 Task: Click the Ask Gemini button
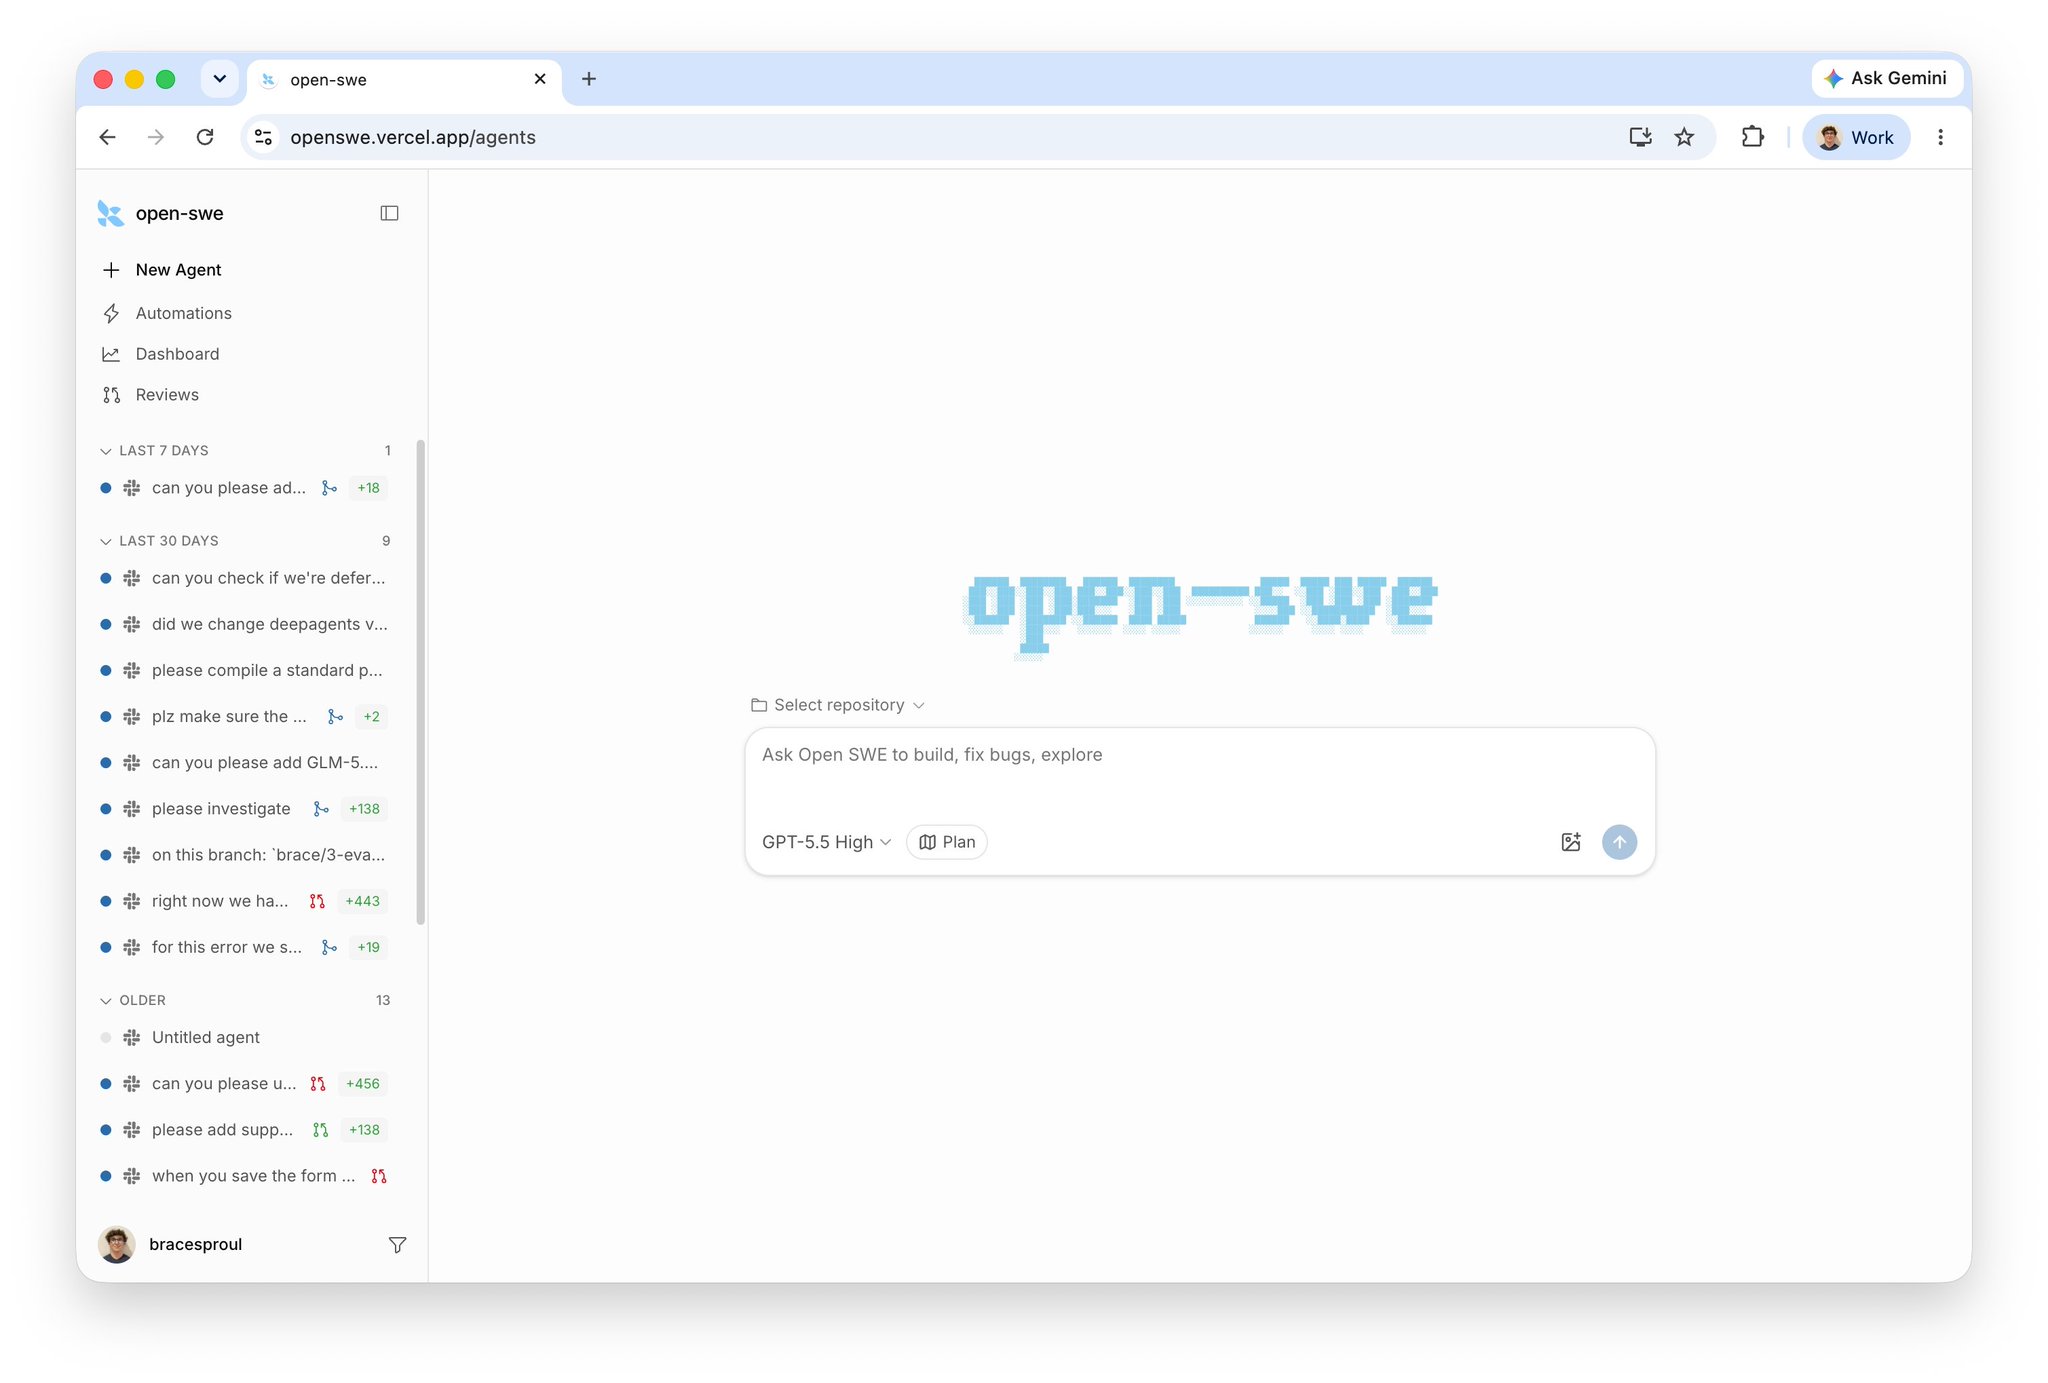1886,78
